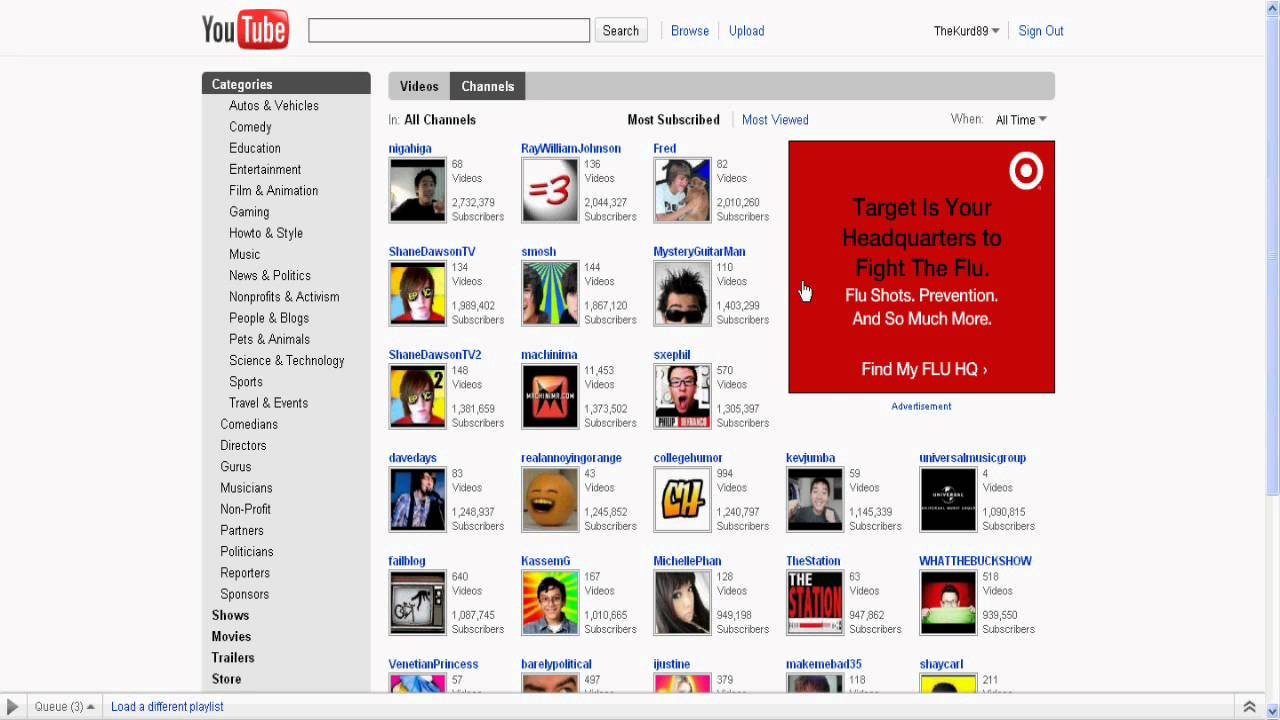Open MysteryGuitarMan channel thumbnail

pos(682,293)
